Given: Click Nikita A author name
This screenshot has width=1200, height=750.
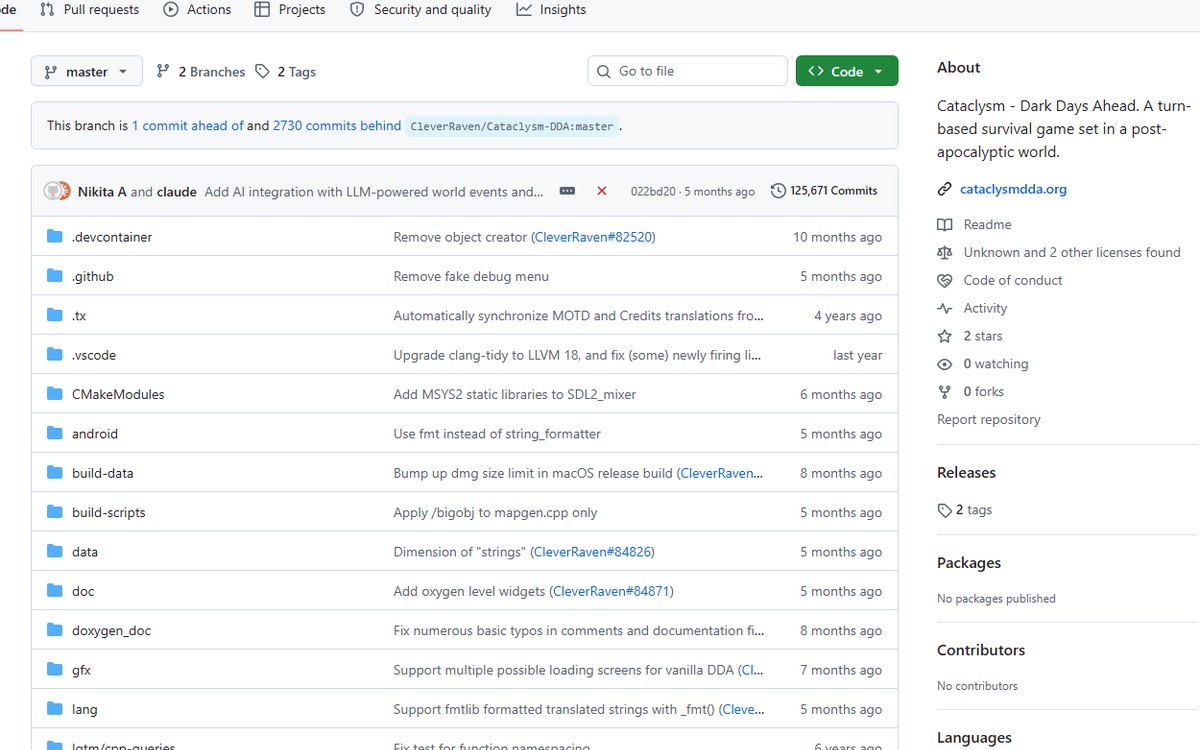Looking at the screenshot, I should coord(102,192).
